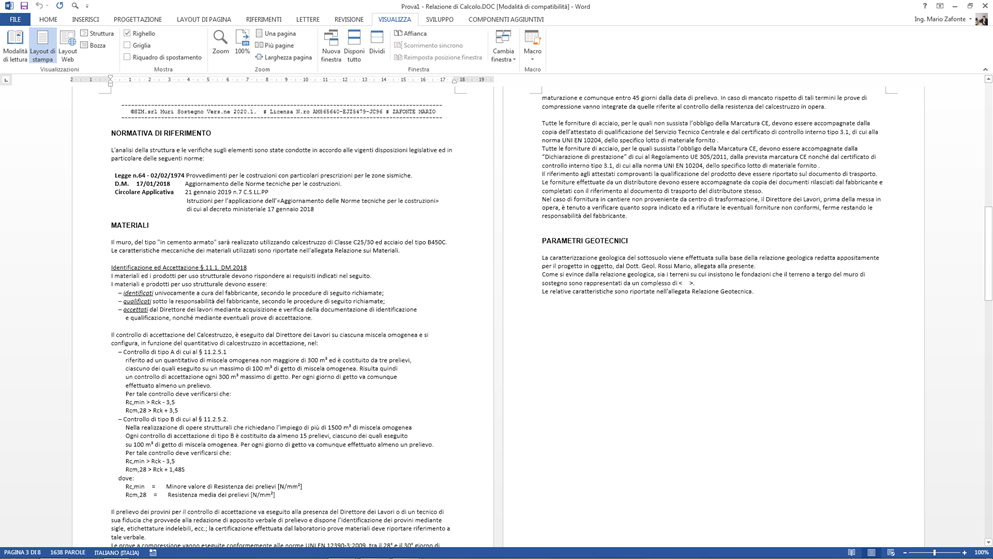Open the LETTERE tab
993x559 pixels.
point(308,20)
